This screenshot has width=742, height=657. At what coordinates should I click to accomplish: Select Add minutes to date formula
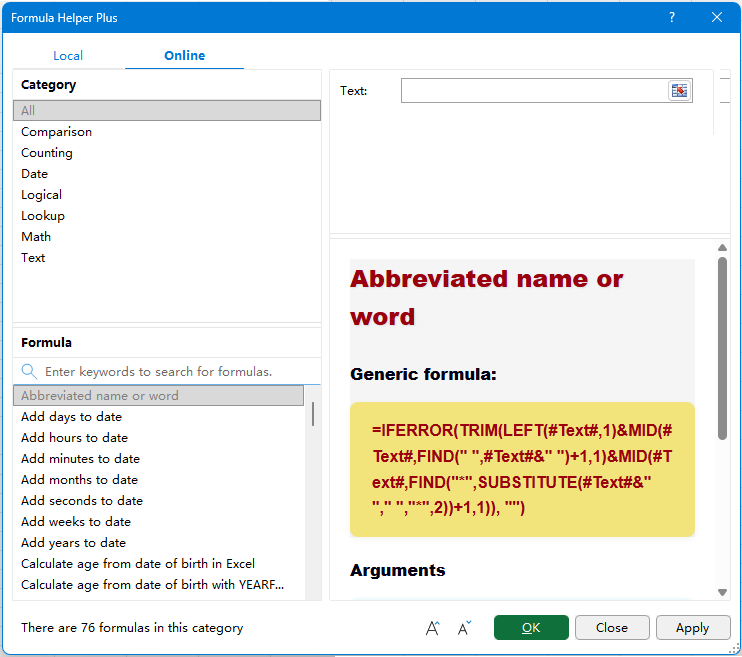click(159, 459)
